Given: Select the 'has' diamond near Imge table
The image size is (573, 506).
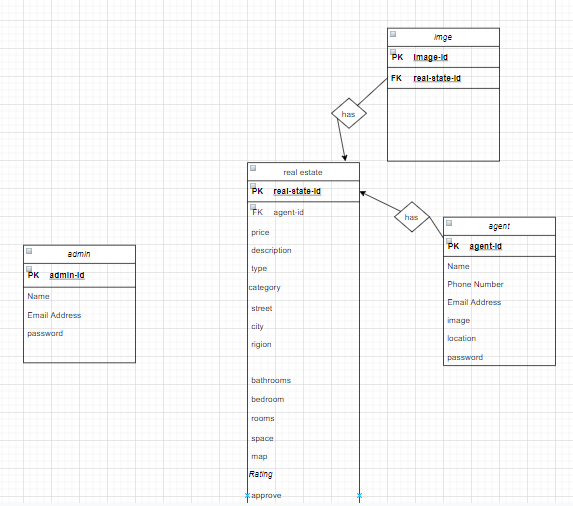Looking at the screenshot, I should coord(349,114).
